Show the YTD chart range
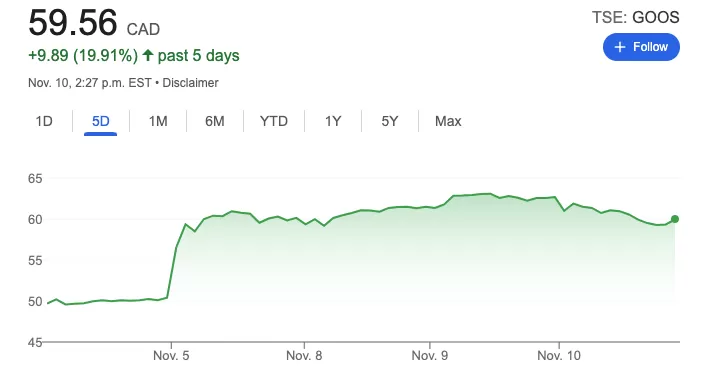715x373 pixels. [274, 121]
